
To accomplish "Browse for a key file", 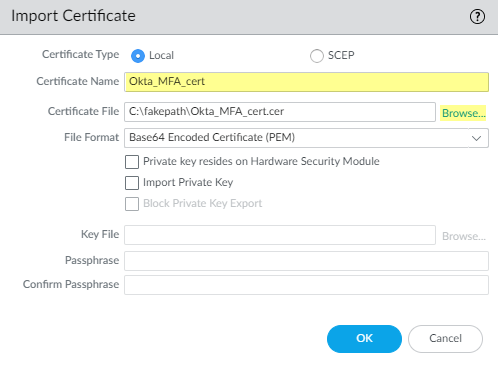I will tap(464, 236).
